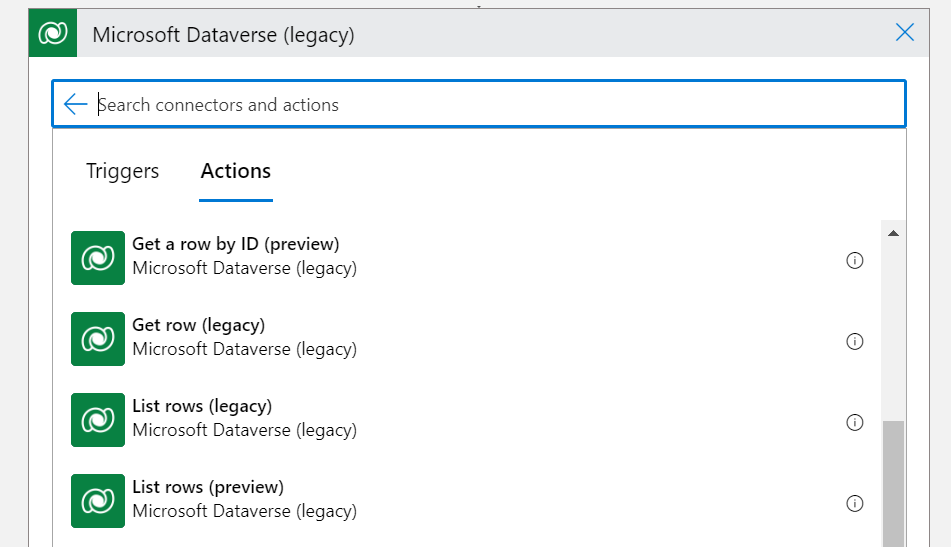Click the Microsoft Dataverse (legacy) header title
Screen dimensions: 951x547
pyautogui.click(x=223, y=35)
